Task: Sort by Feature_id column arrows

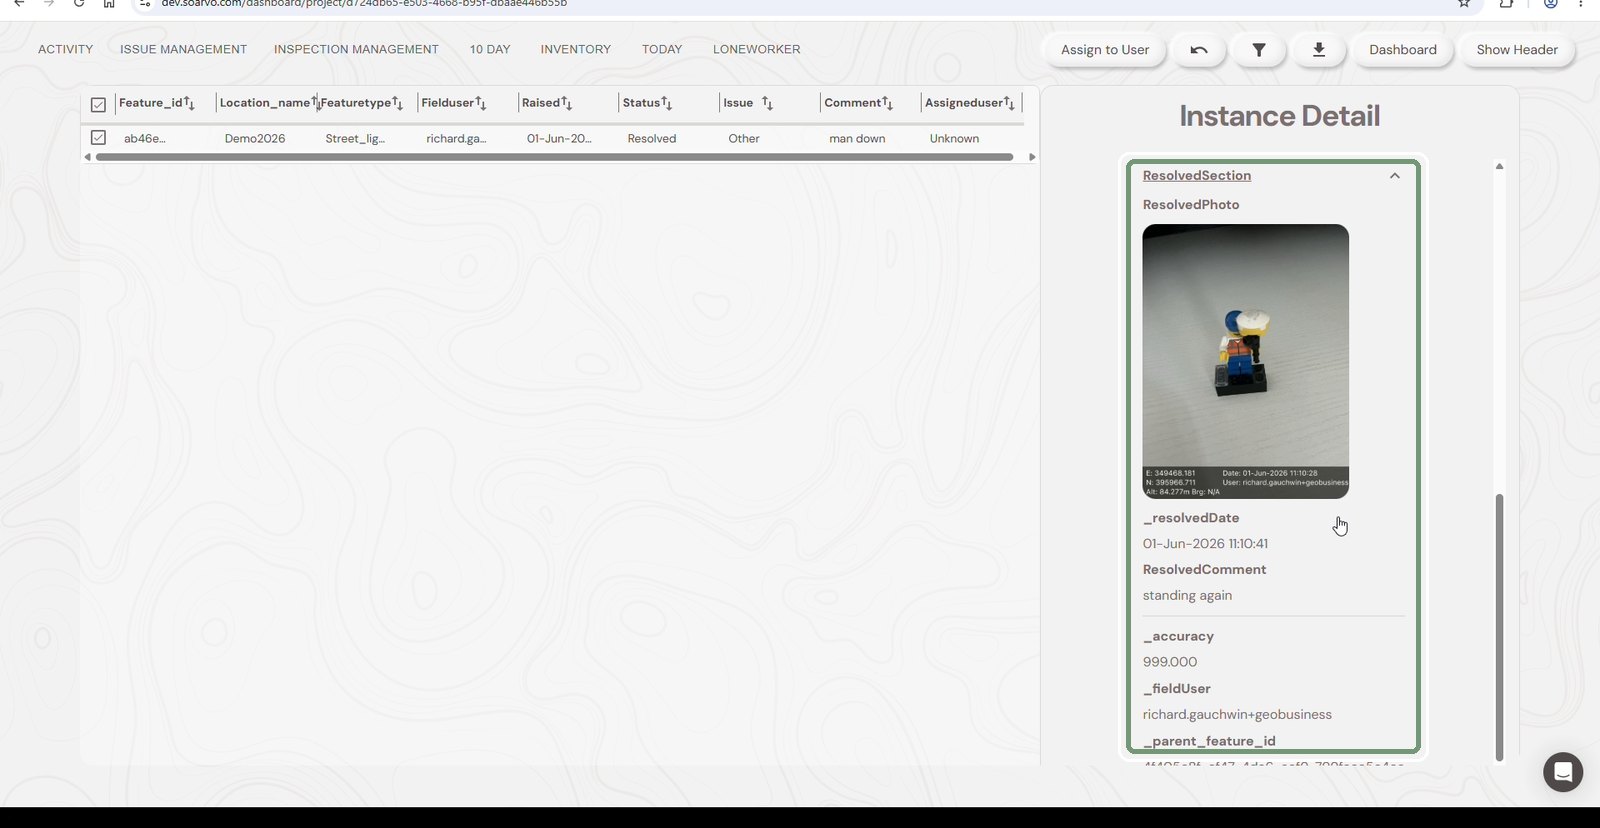Action: tap(189, 103)
